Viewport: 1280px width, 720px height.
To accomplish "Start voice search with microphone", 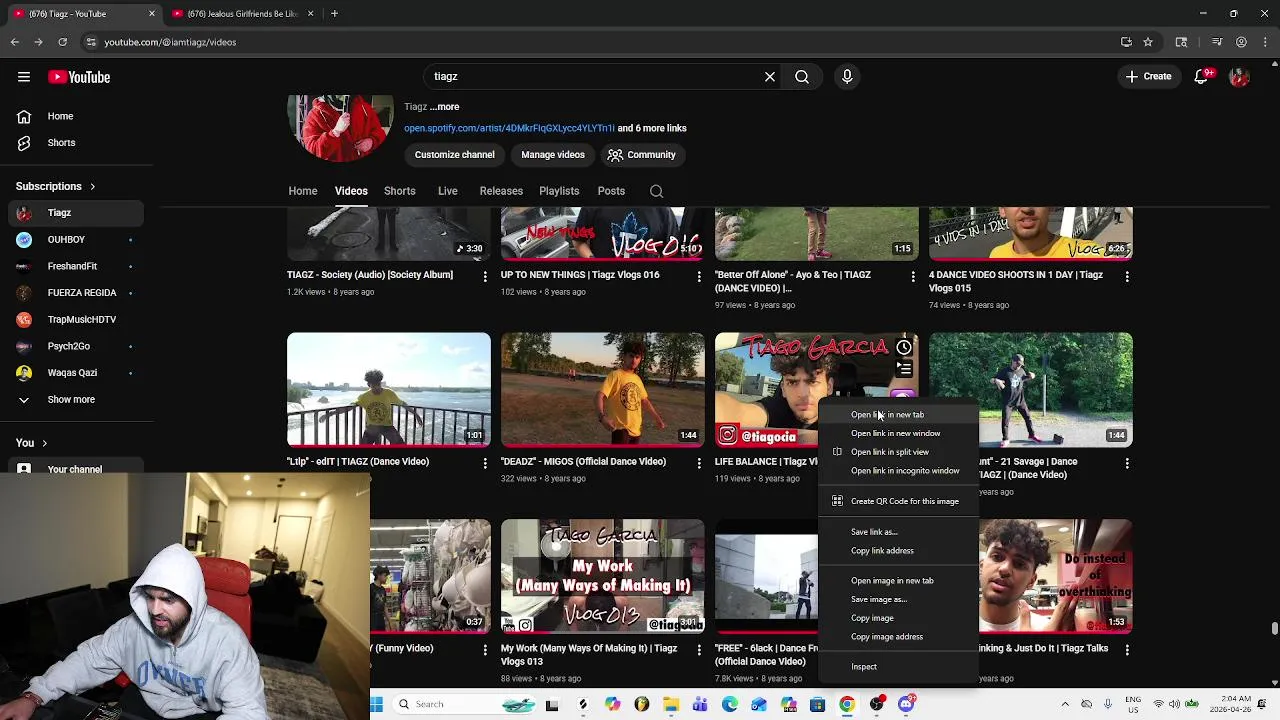I will (847, 76).
